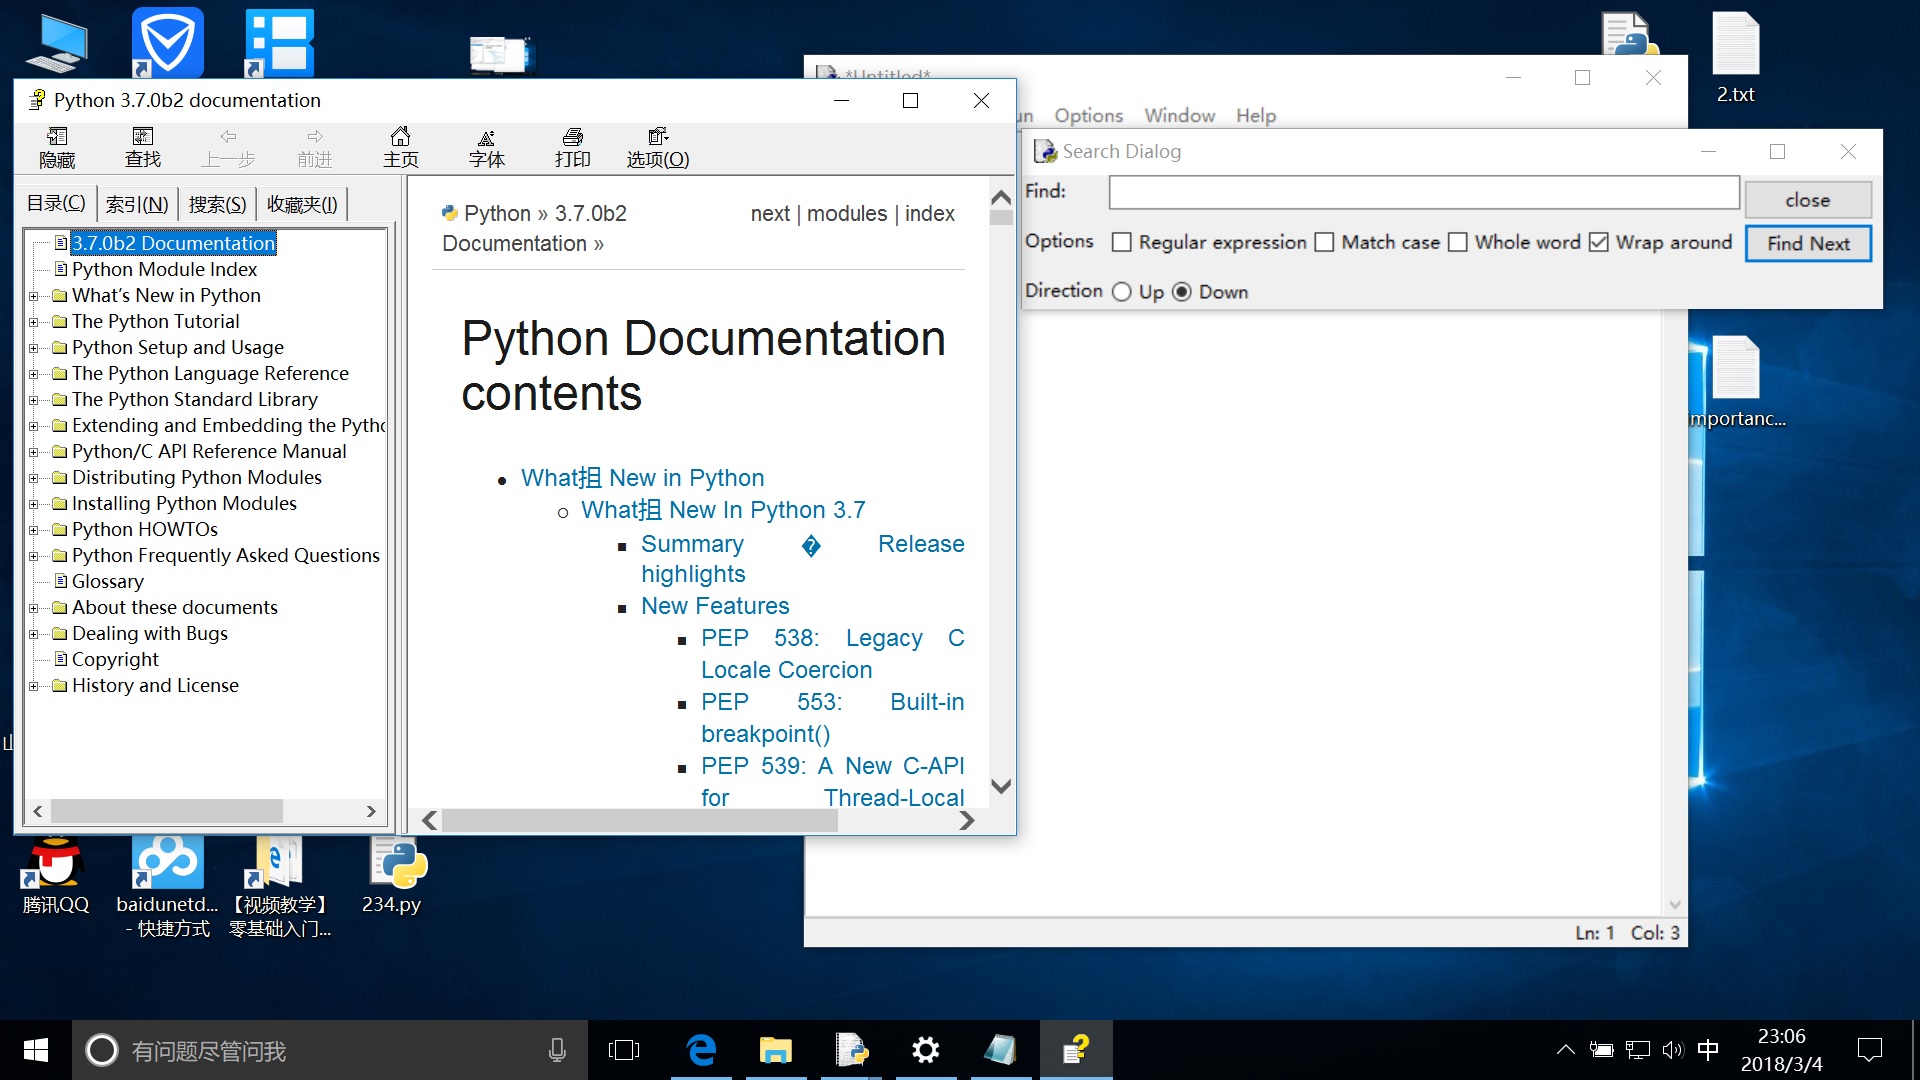Screen dimensions: 1920x1080
Task: Click Task View taskbar icon
Action: click(624, 1050)
